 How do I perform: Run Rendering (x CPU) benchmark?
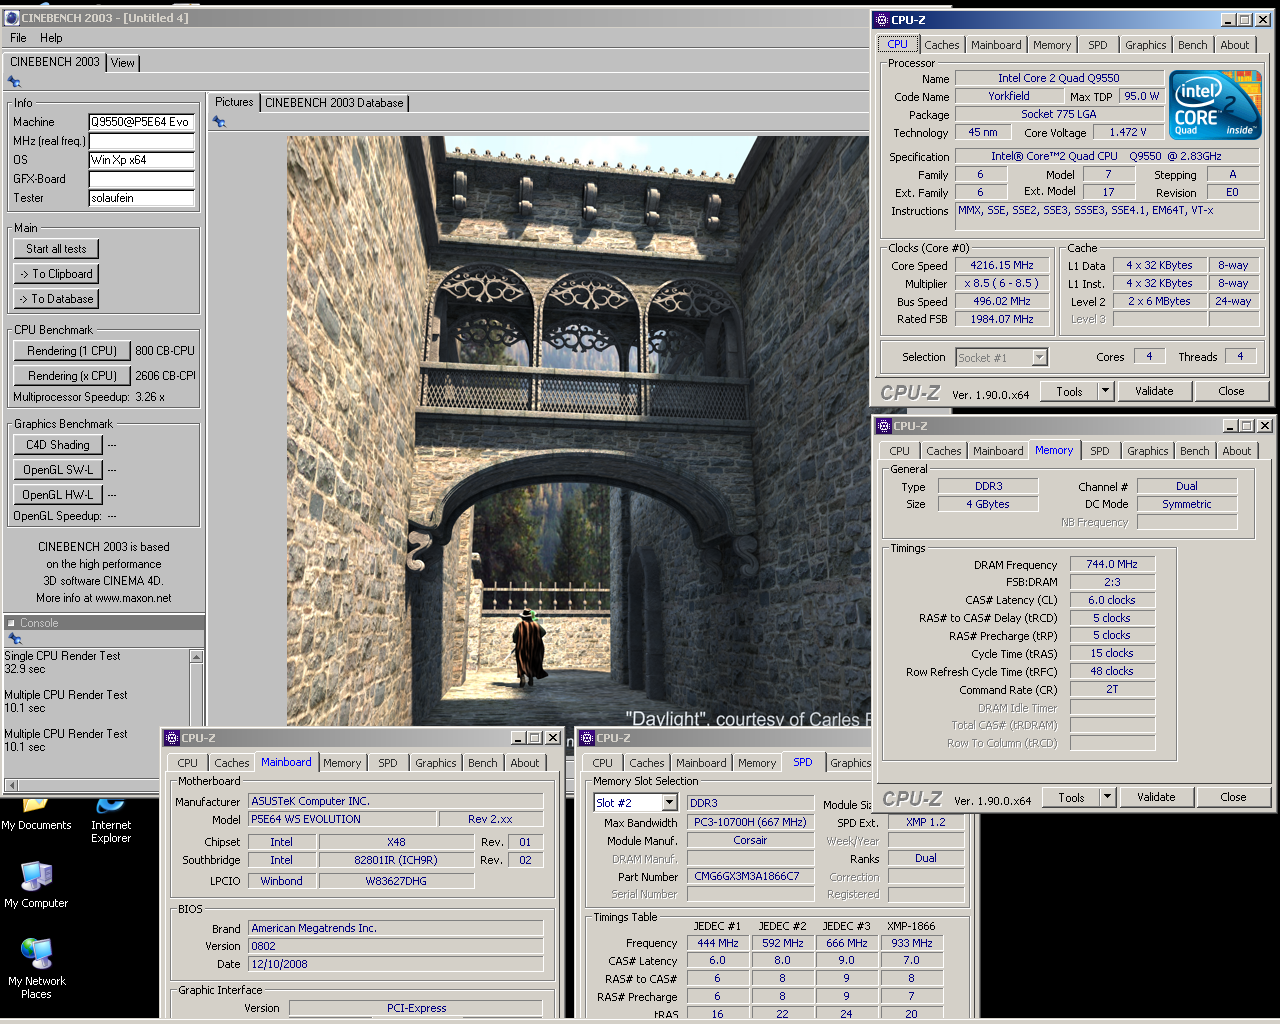[x=71, y=376]
